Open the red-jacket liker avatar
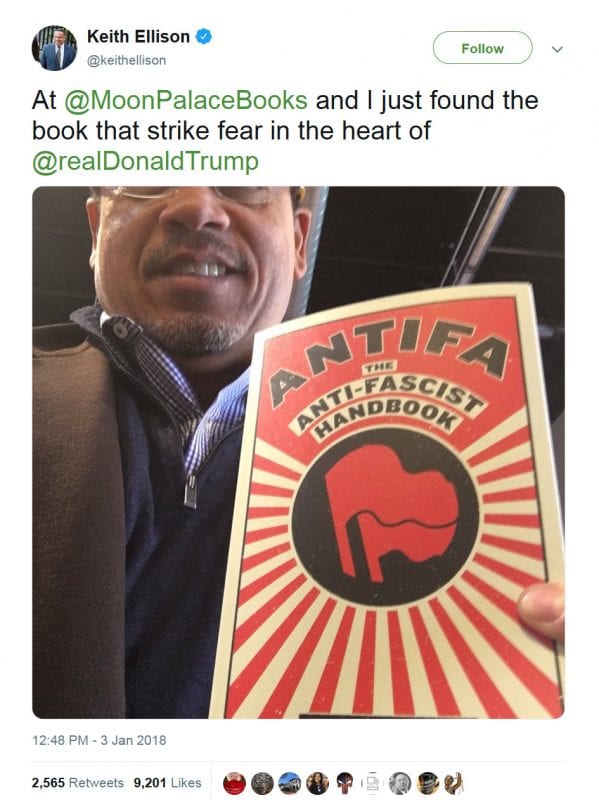 (x=234, y=783)
